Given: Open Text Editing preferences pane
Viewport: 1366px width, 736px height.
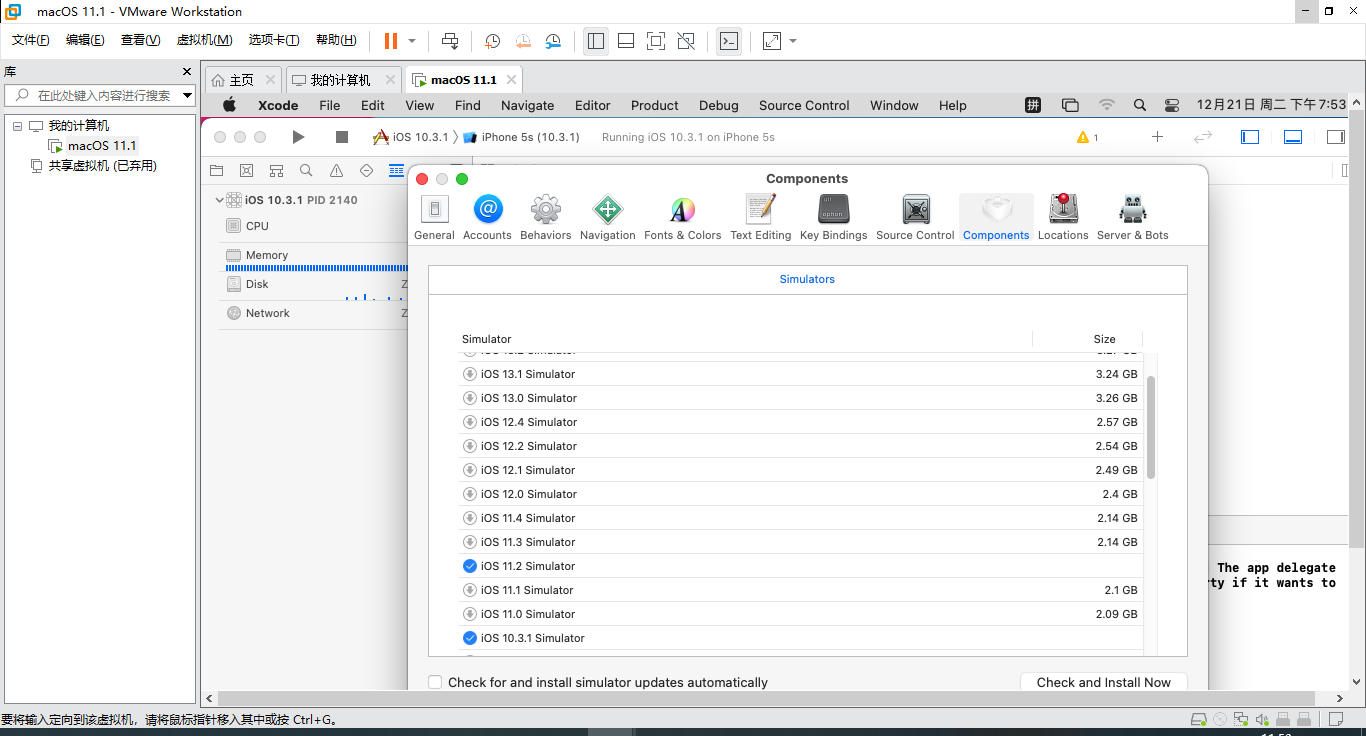Looking at the screenshot, I should pyautogui.click(x=761, y=217).
